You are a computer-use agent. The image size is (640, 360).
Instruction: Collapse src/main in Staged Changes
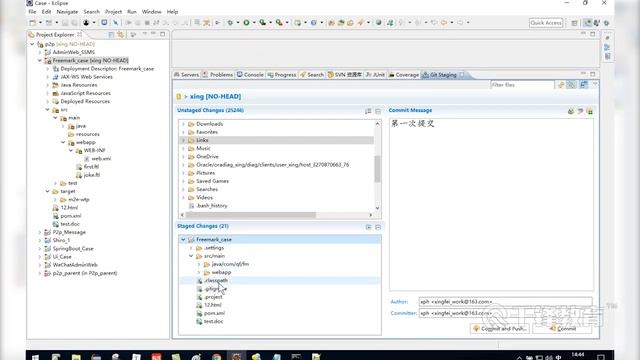[191, 256]
